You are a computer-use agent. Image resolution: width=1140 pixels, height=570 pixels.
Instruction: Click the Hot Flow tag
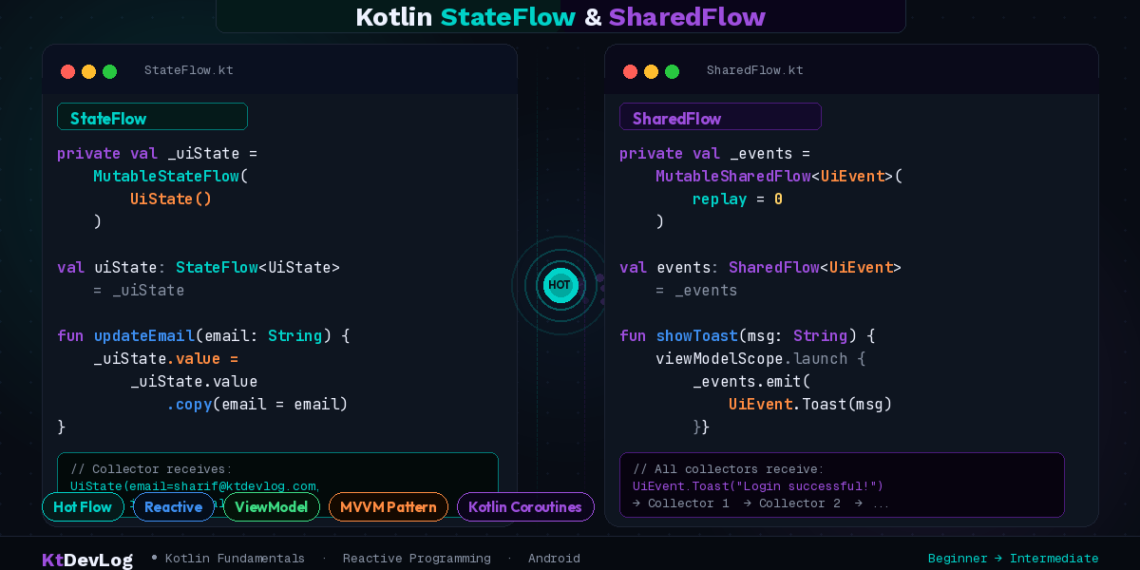[83, 507]
